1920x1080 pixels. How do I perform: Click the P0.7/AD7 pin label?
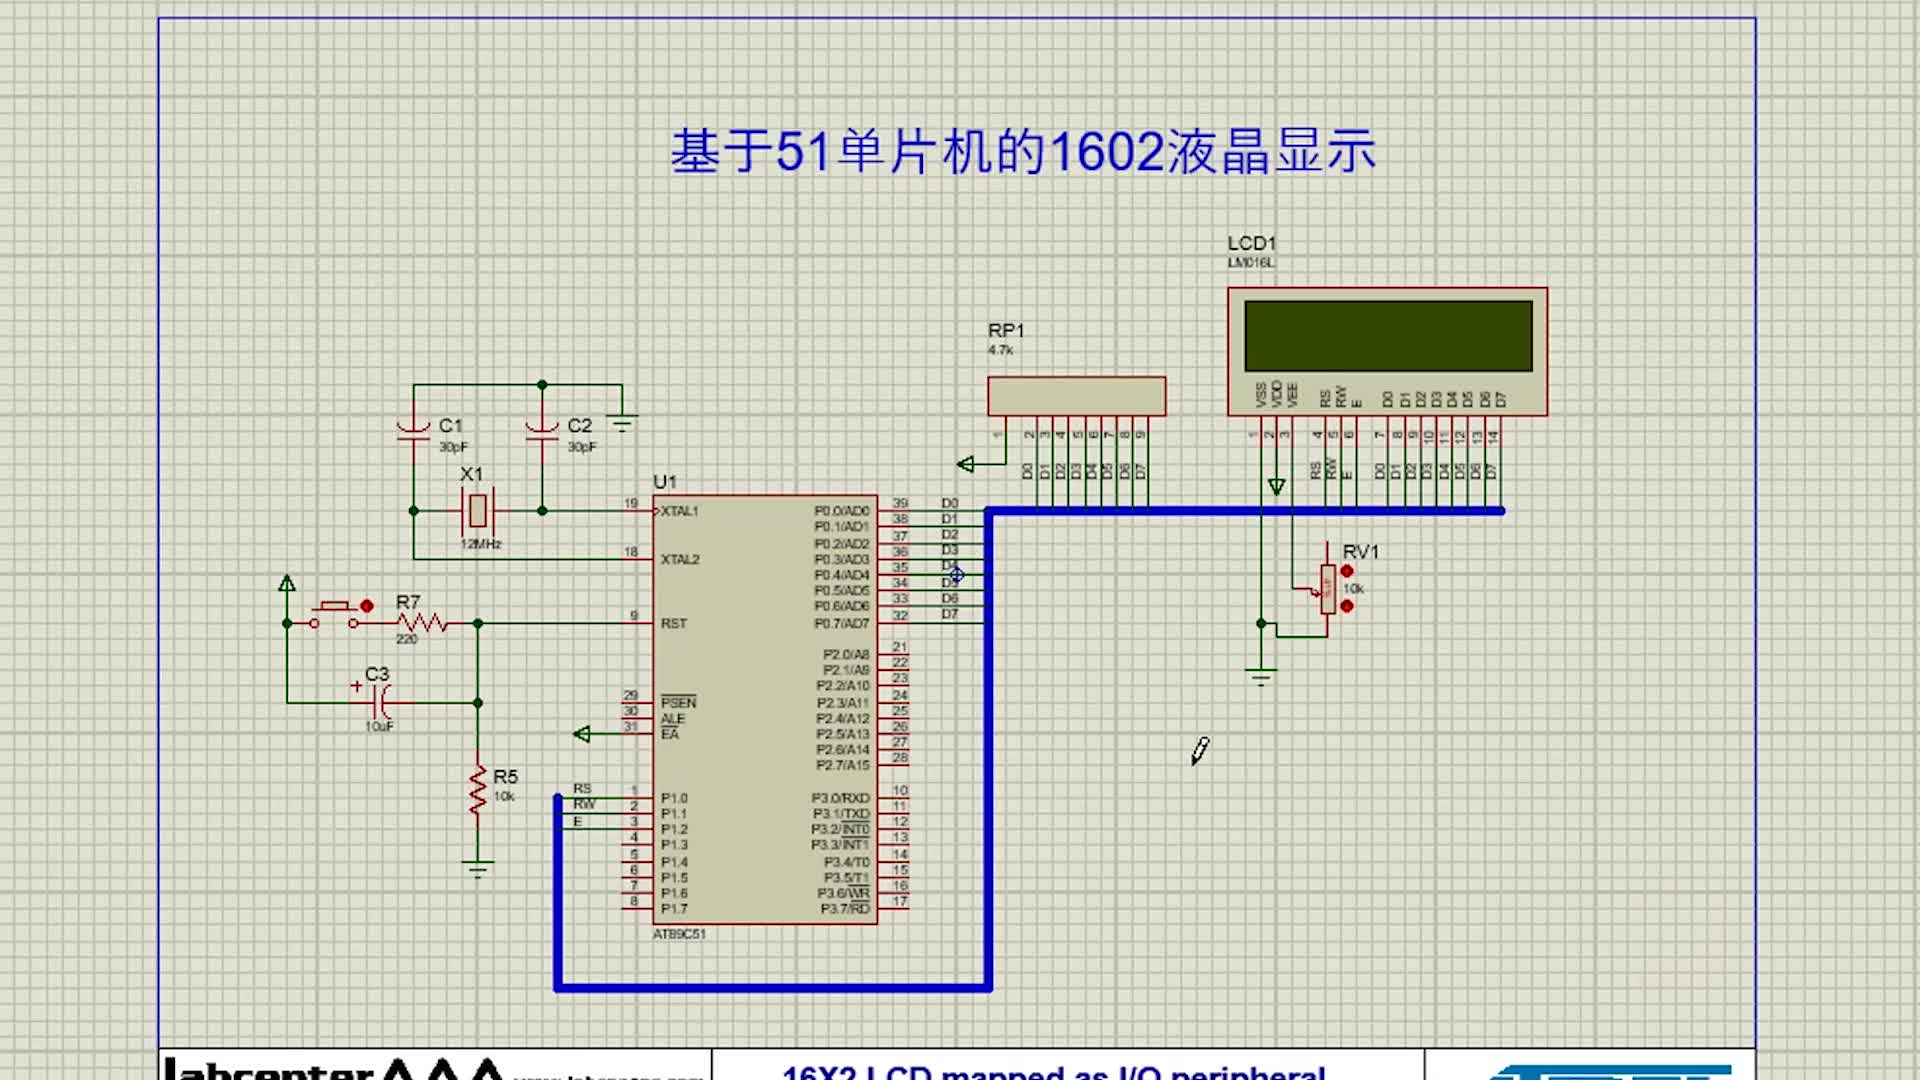pos(841,623)
